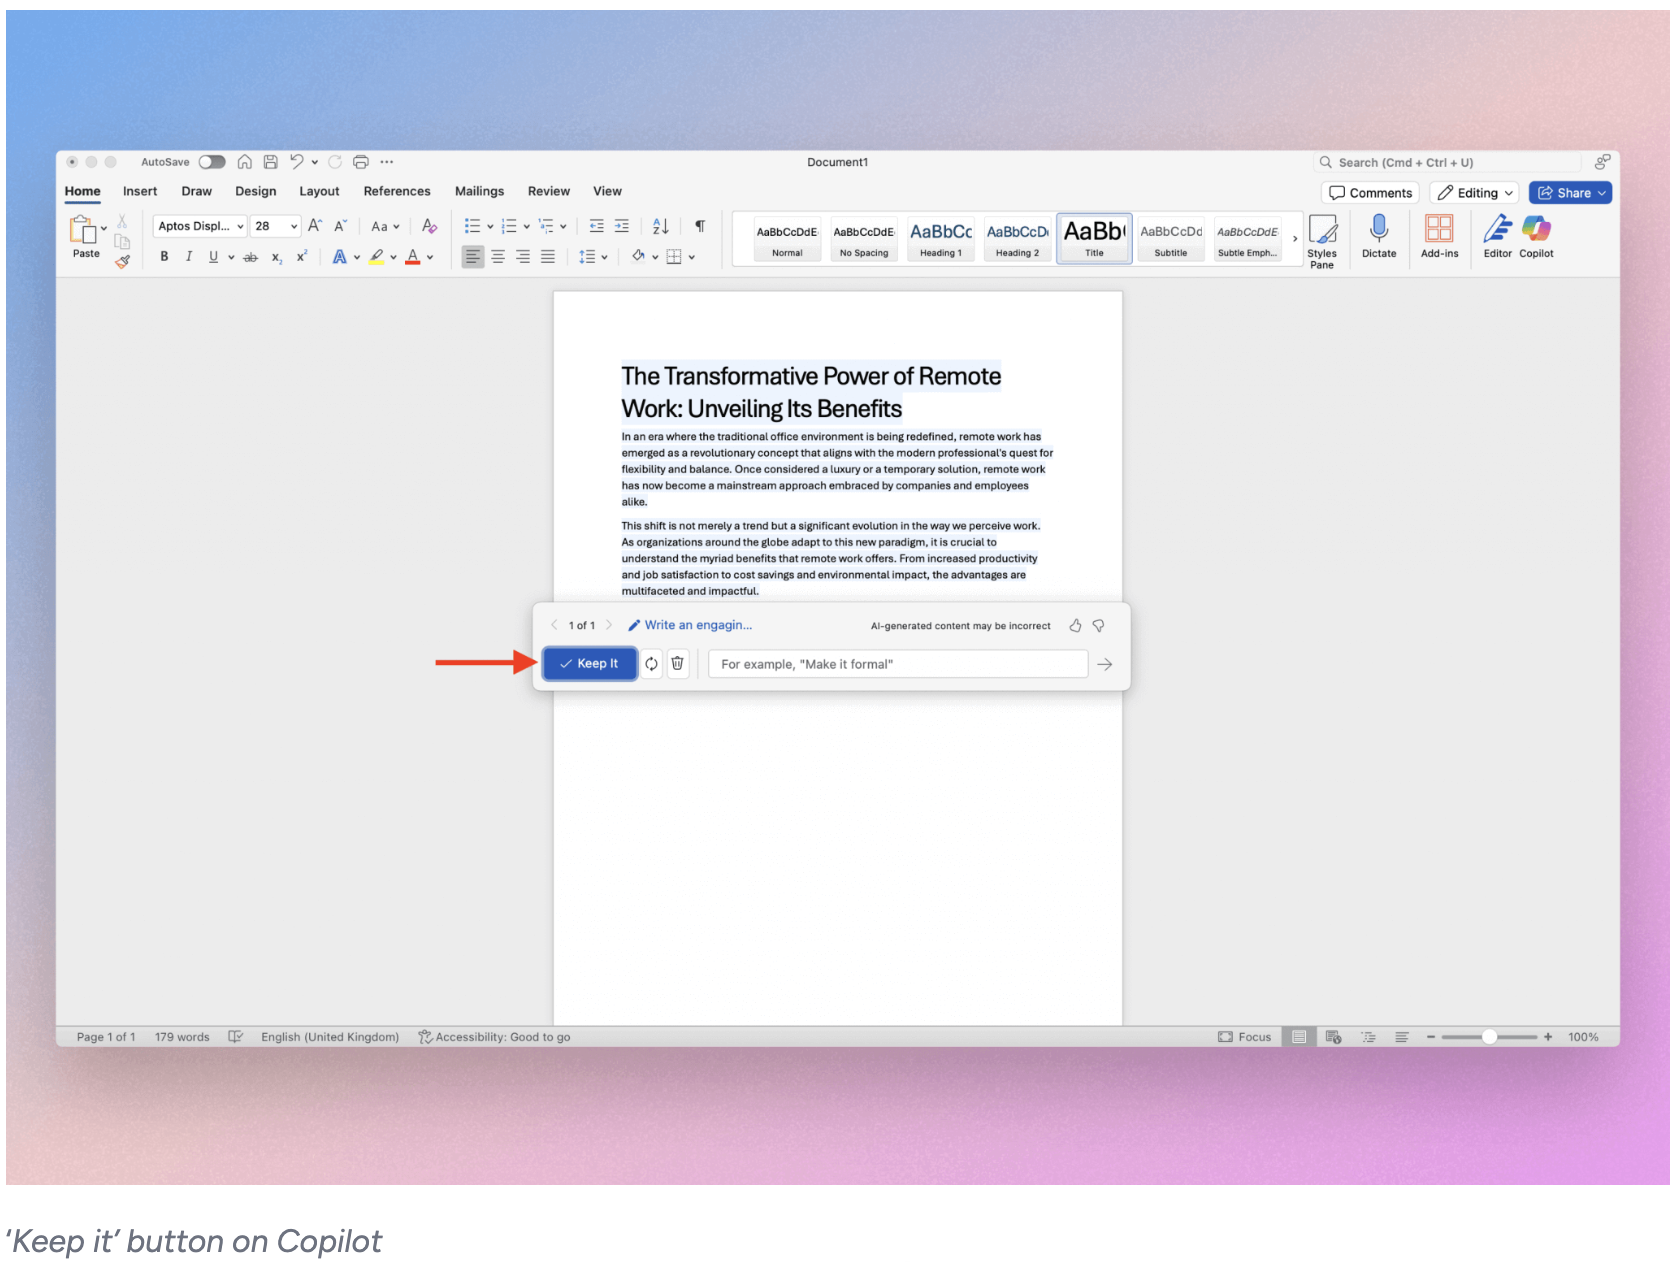Open the font color dropdown arrow

[x=429, y=257]
